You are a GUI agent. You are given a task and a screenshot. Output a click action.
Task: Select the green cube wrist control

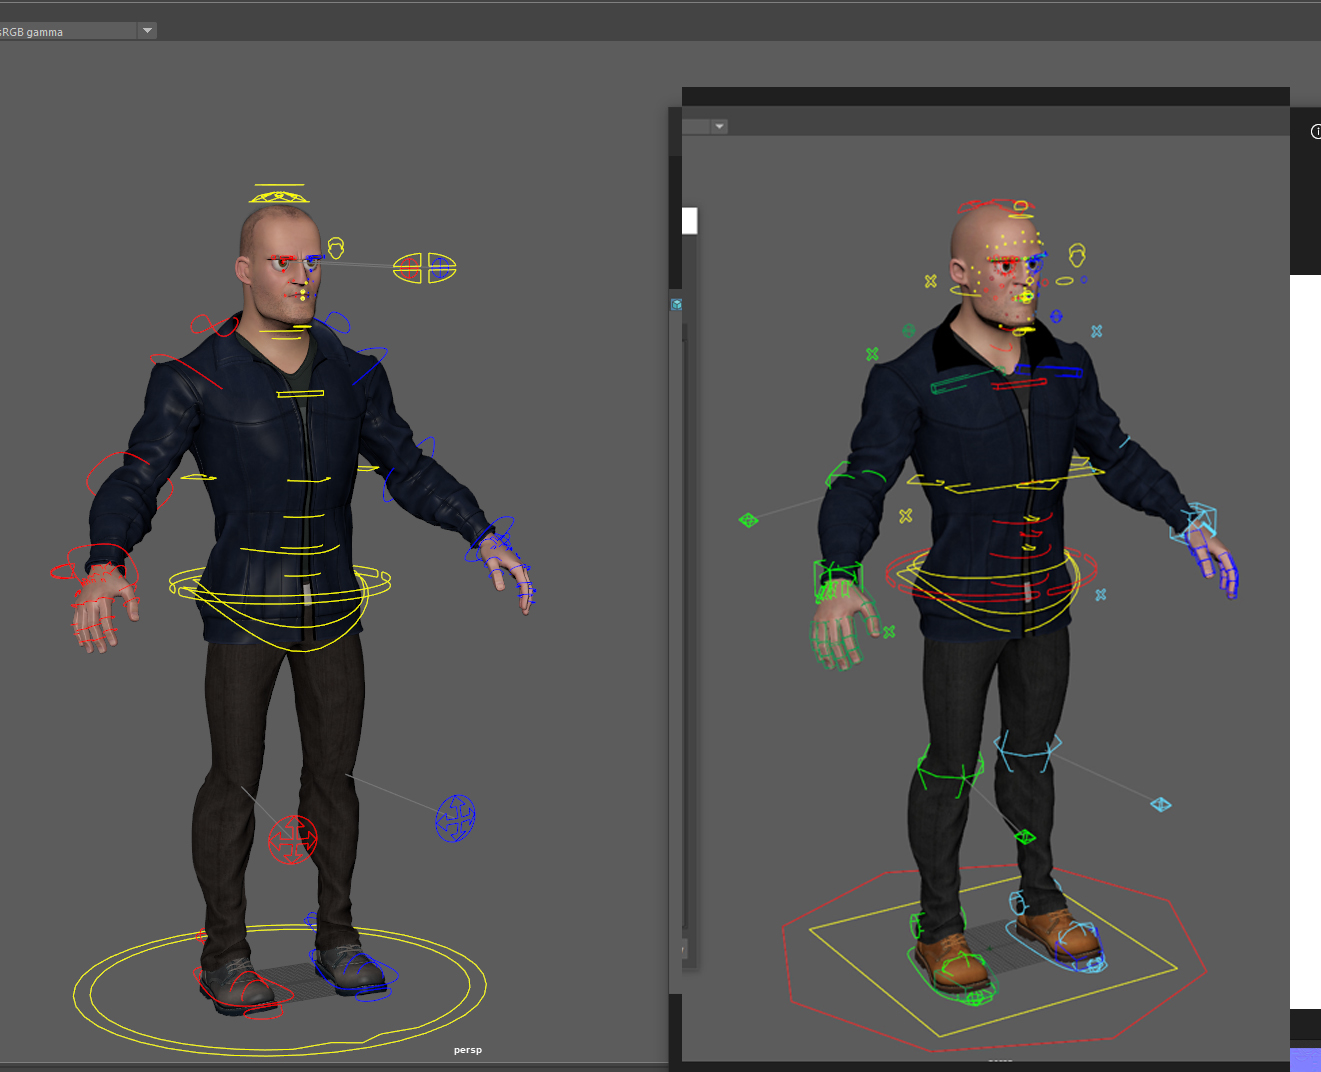click(837, 577)
